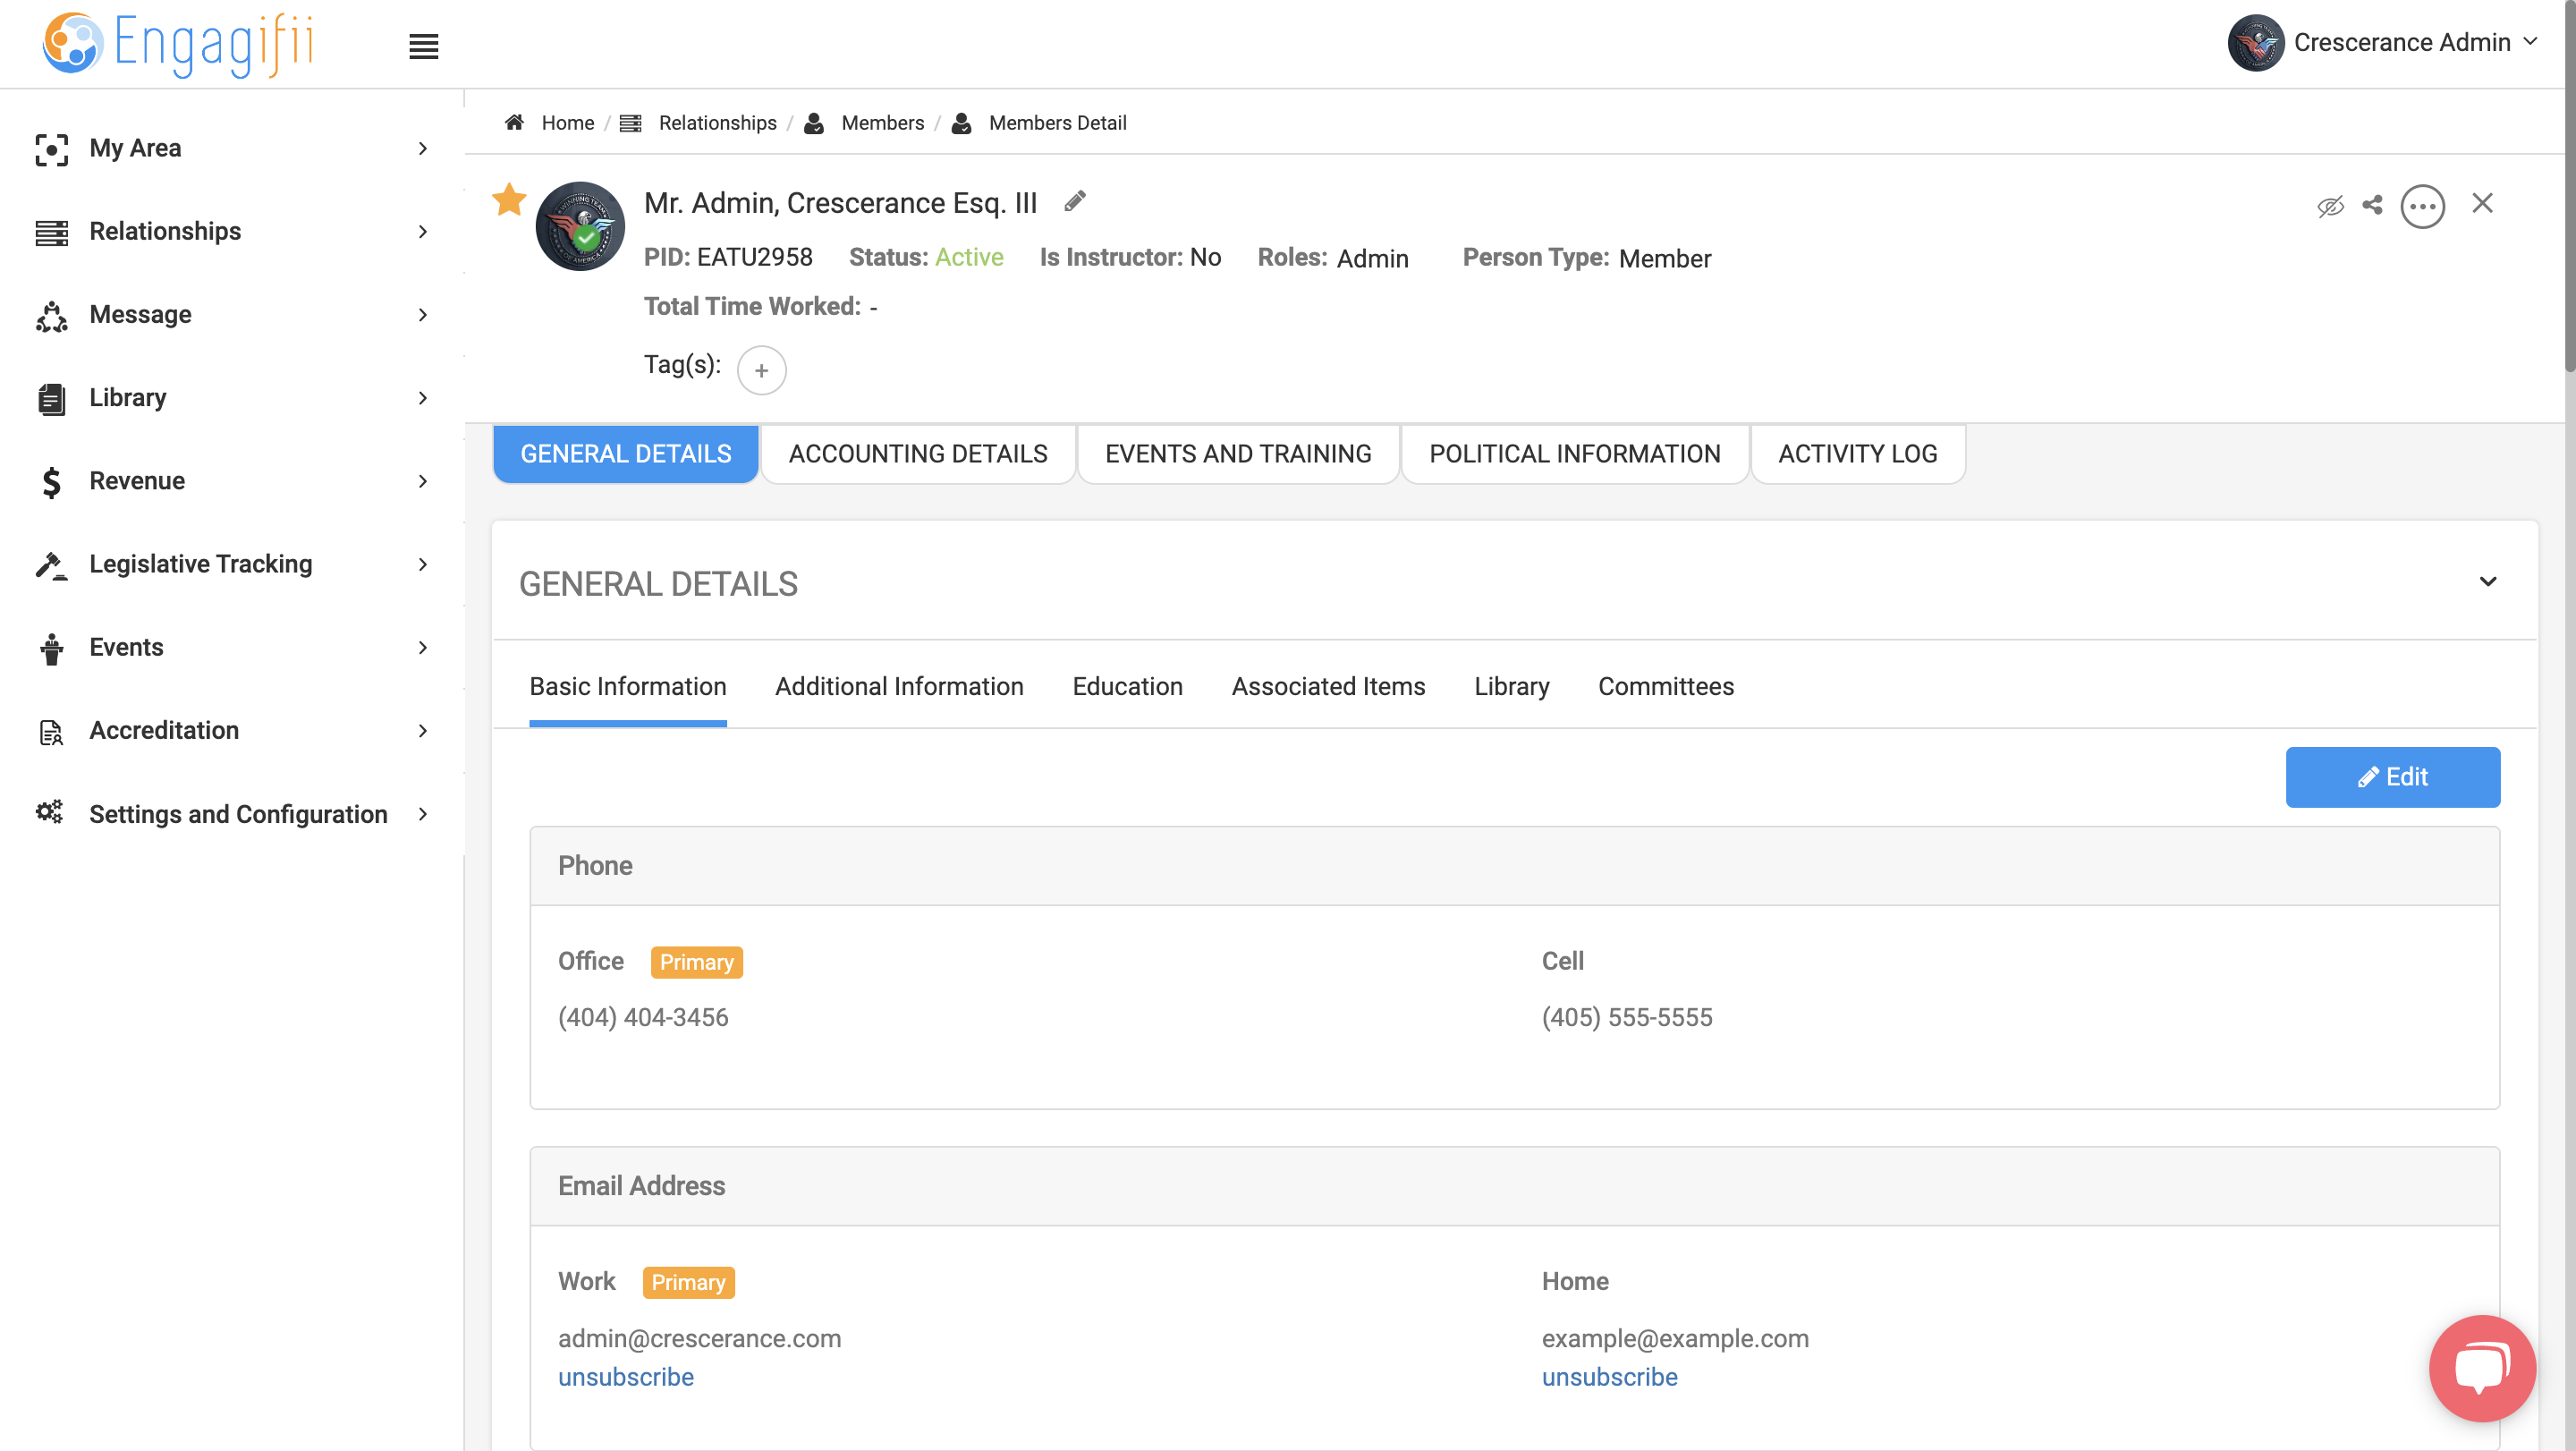Expand the Library sidebar menu
2576x1451 pixels.
click(232, 397)
